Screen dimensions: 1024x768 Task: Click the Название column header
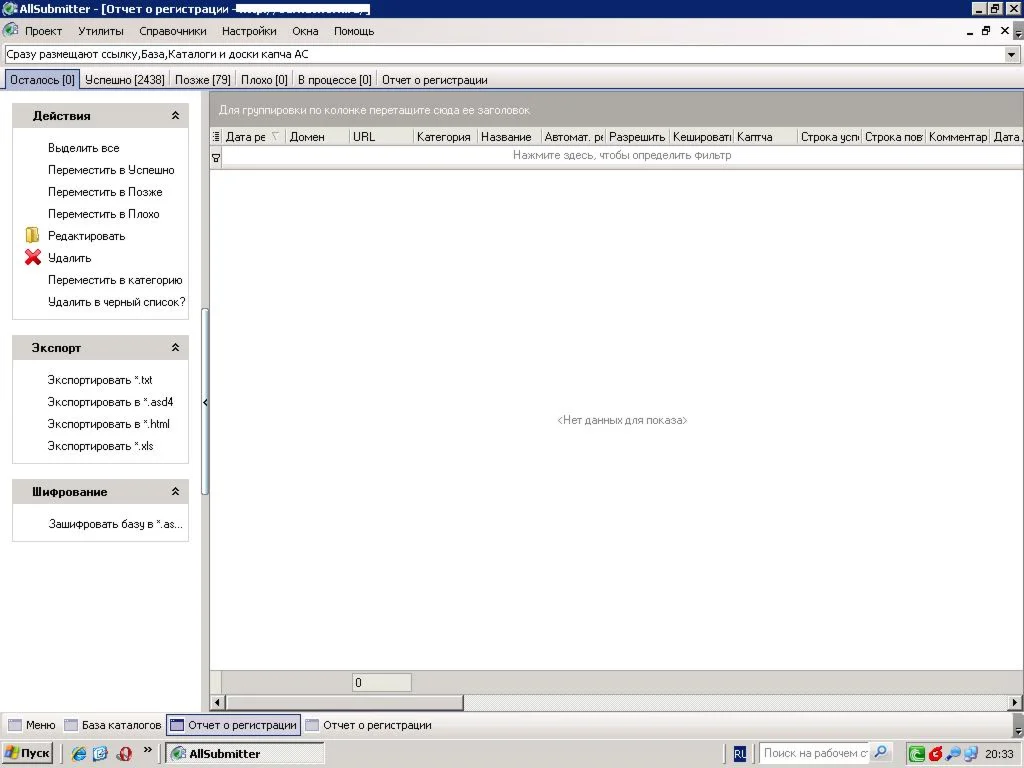(509, 136)
